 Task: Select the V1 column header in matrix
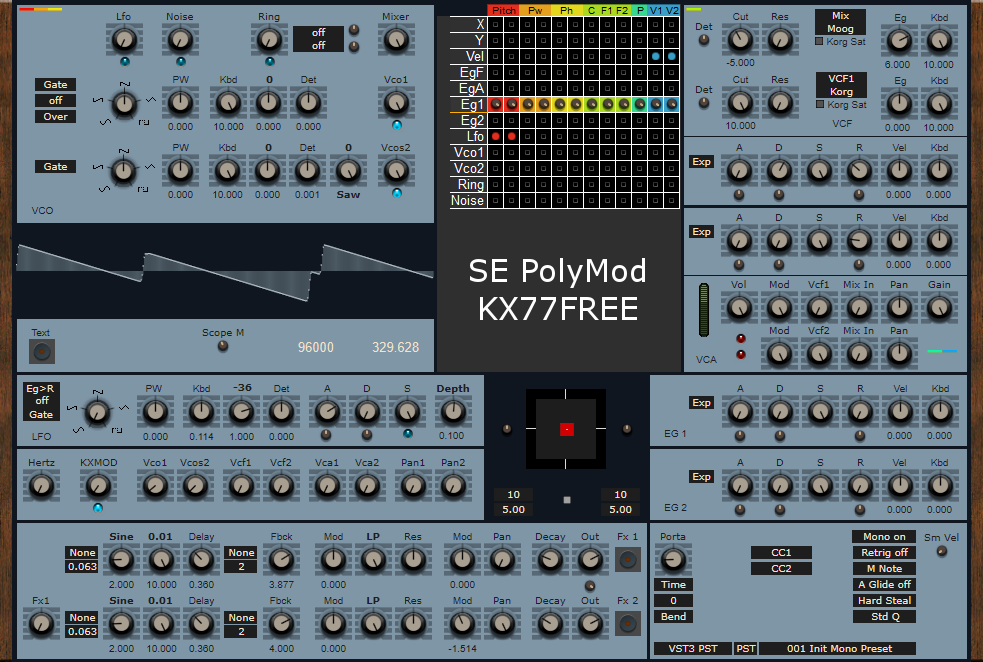[656, 10]
